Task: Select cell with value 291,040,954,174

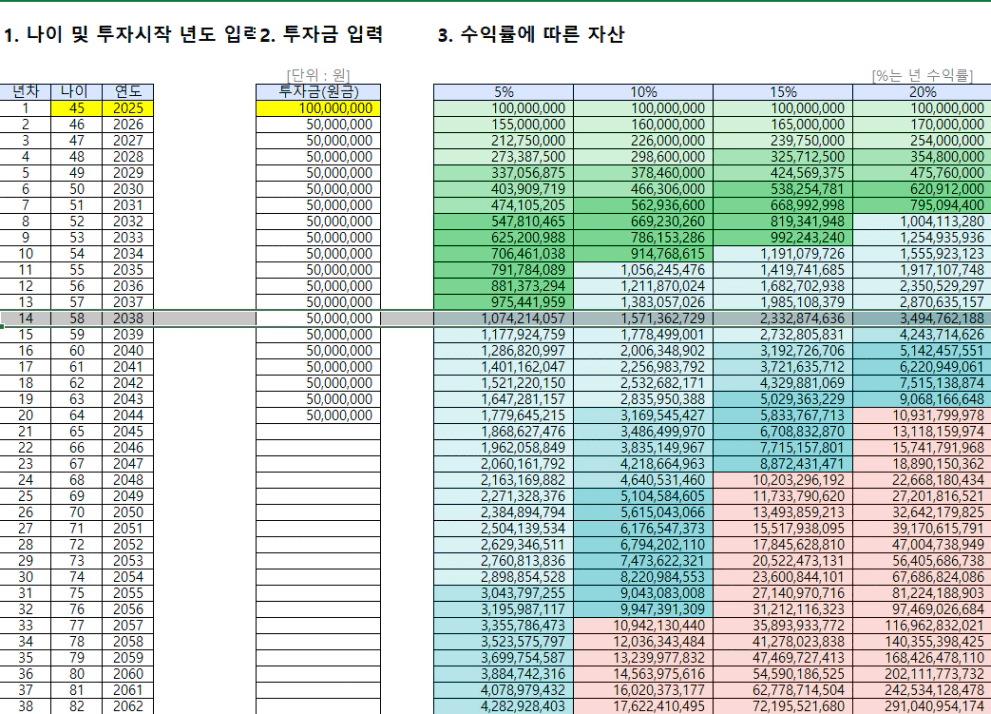Action: tap(922, 706)
